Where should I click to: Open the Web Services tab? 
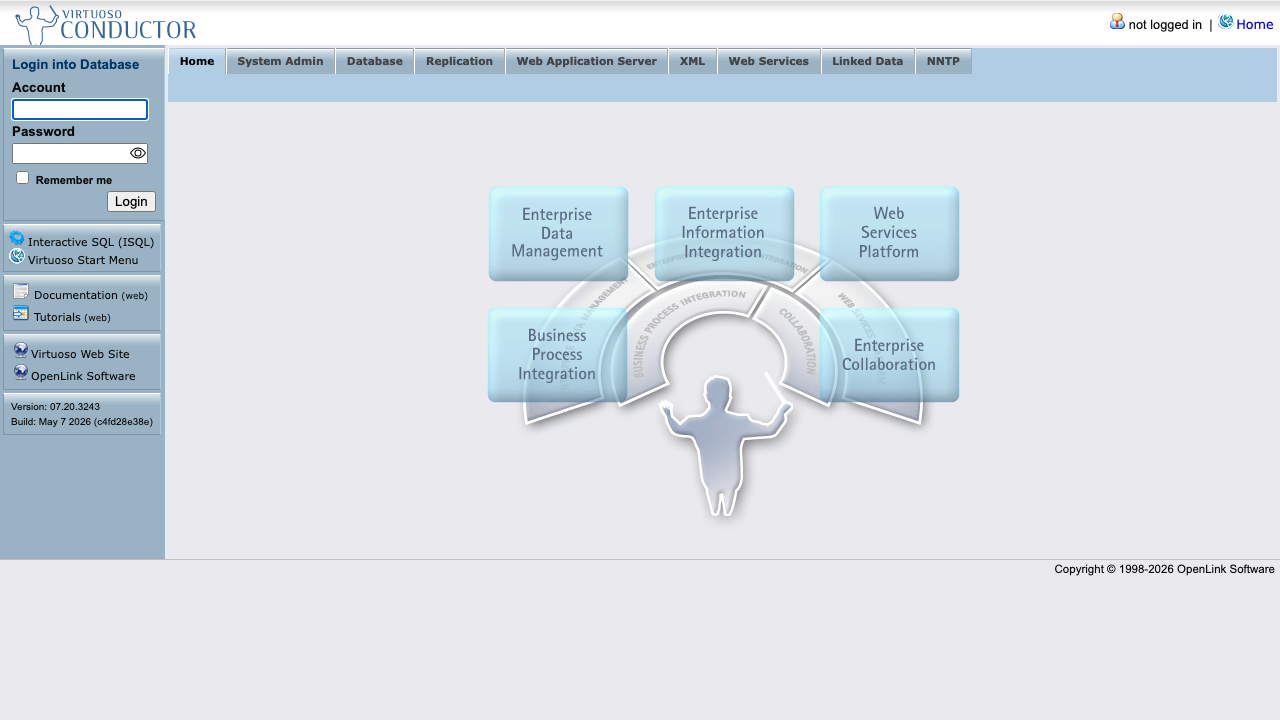(768, 61)
